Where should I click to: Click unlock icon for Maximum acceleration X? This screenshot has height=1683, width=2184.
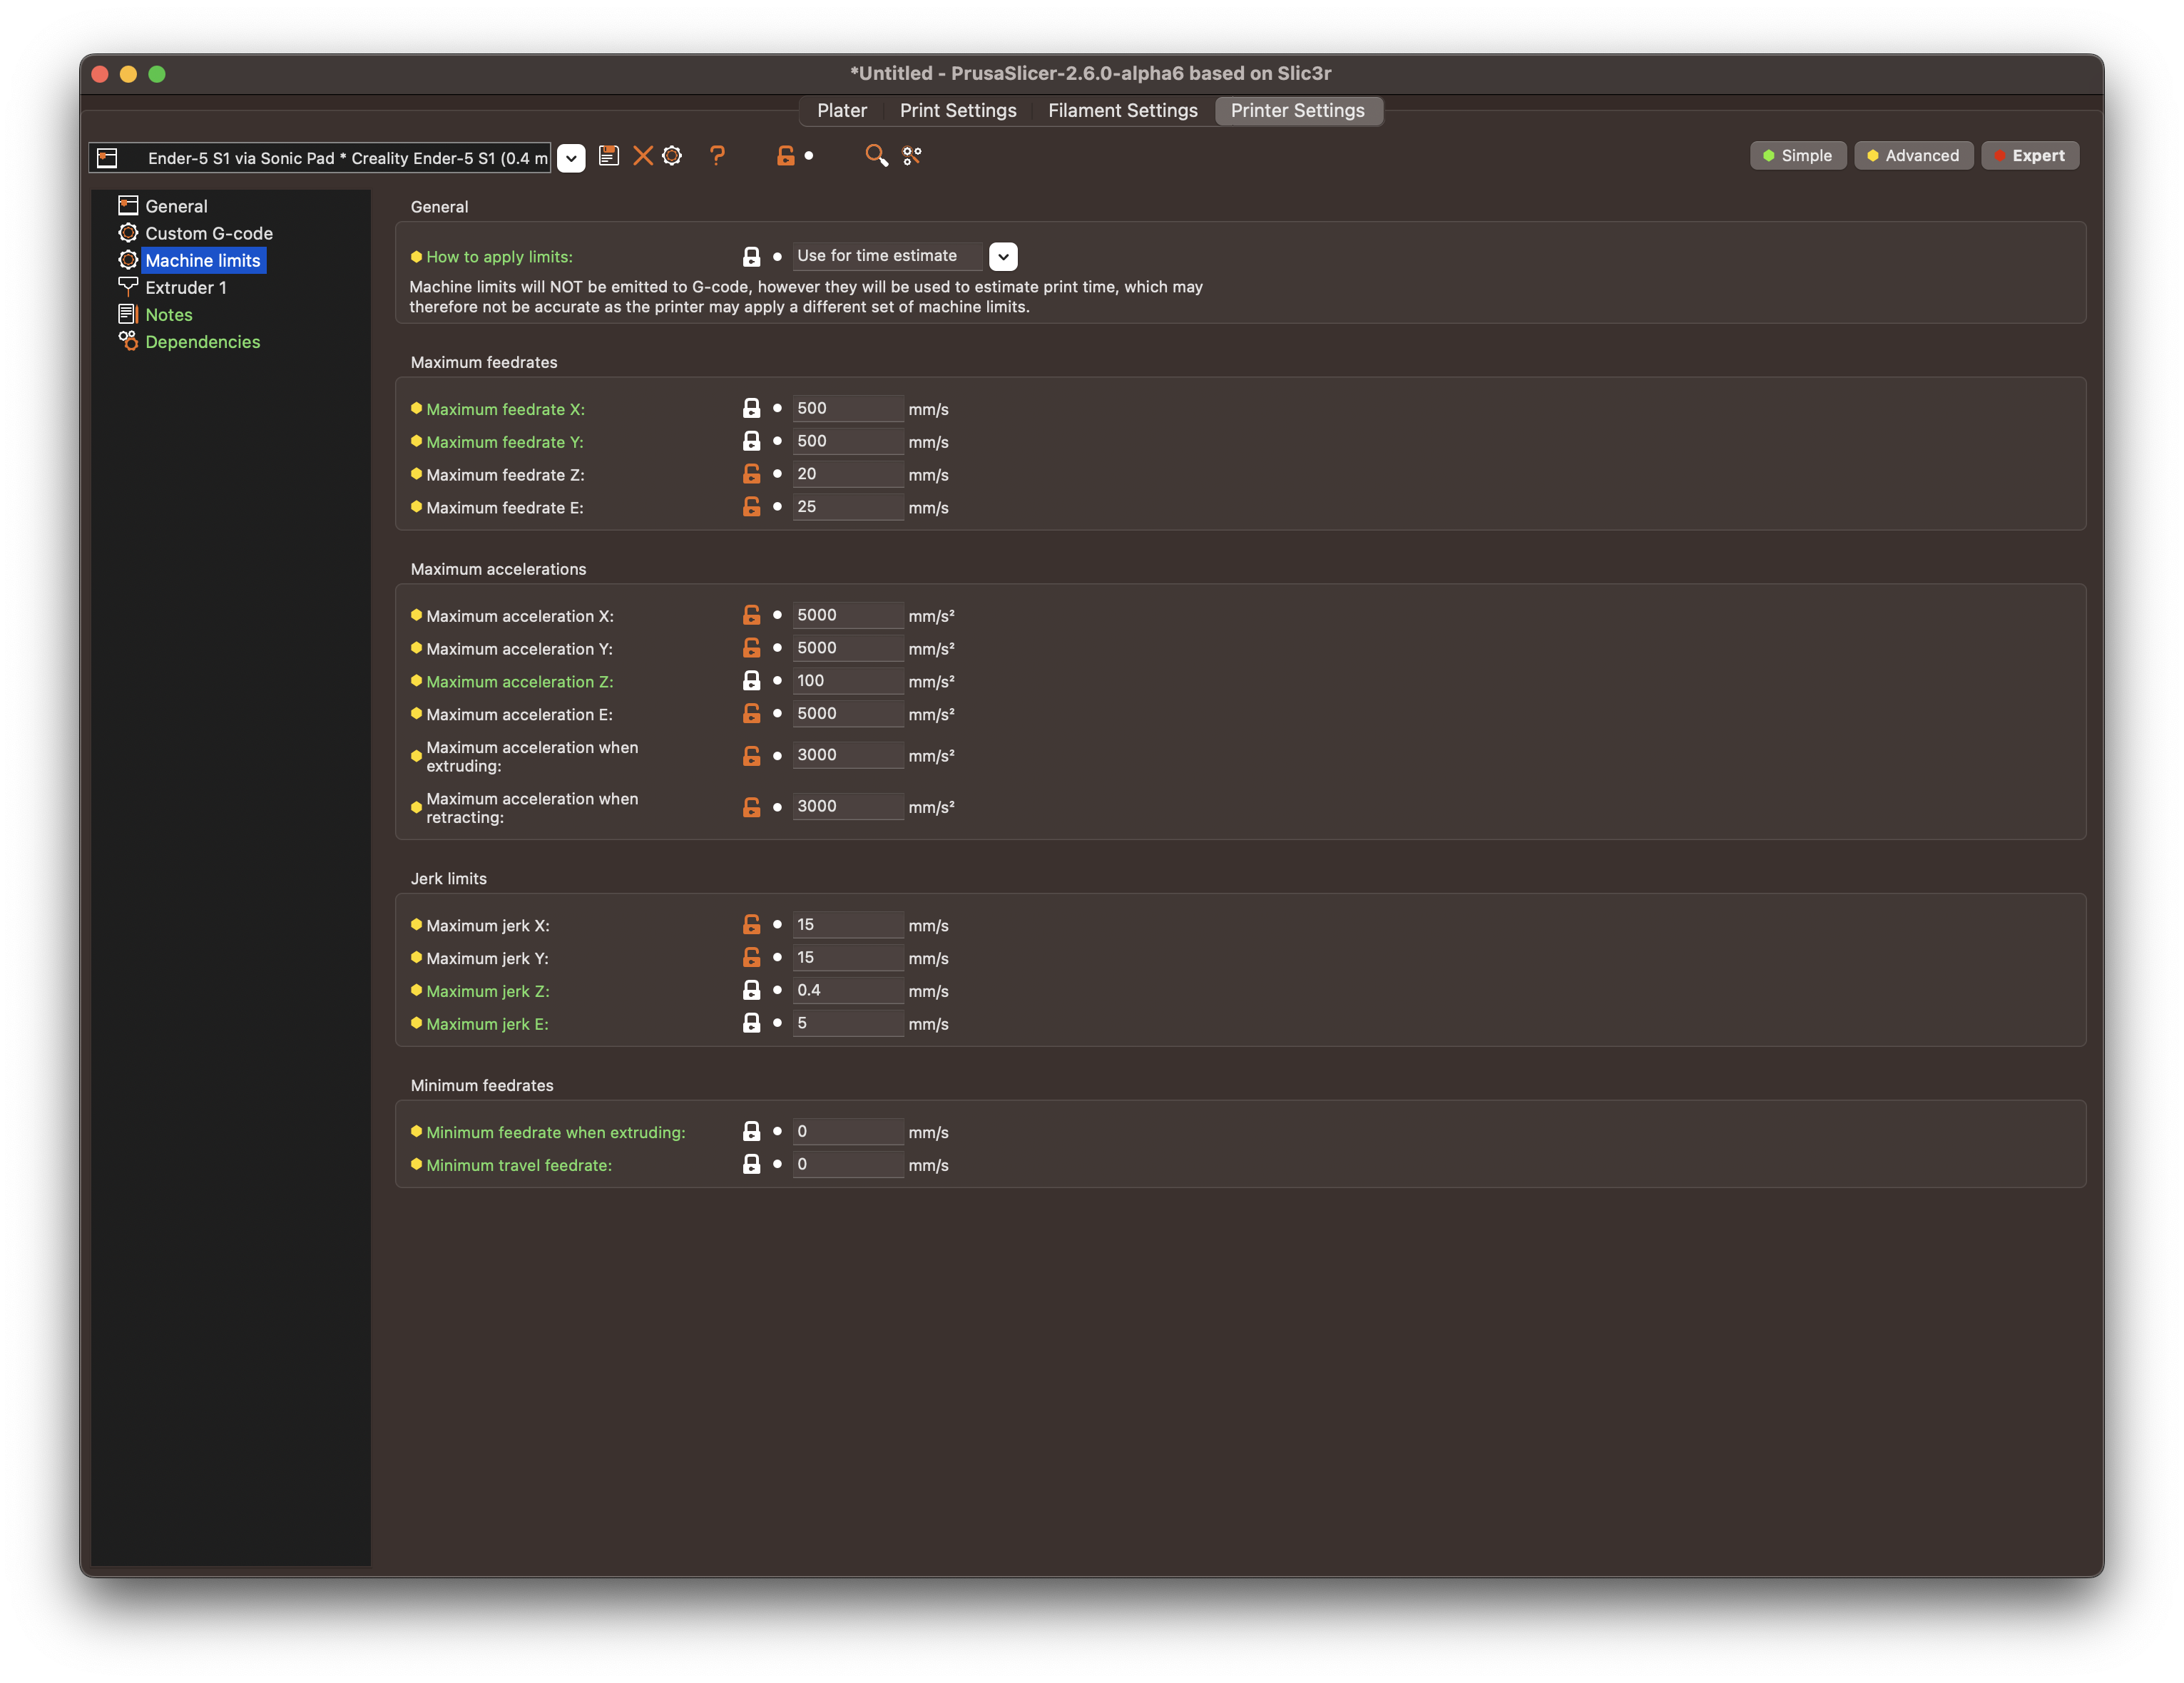click(x=751, y=615)
